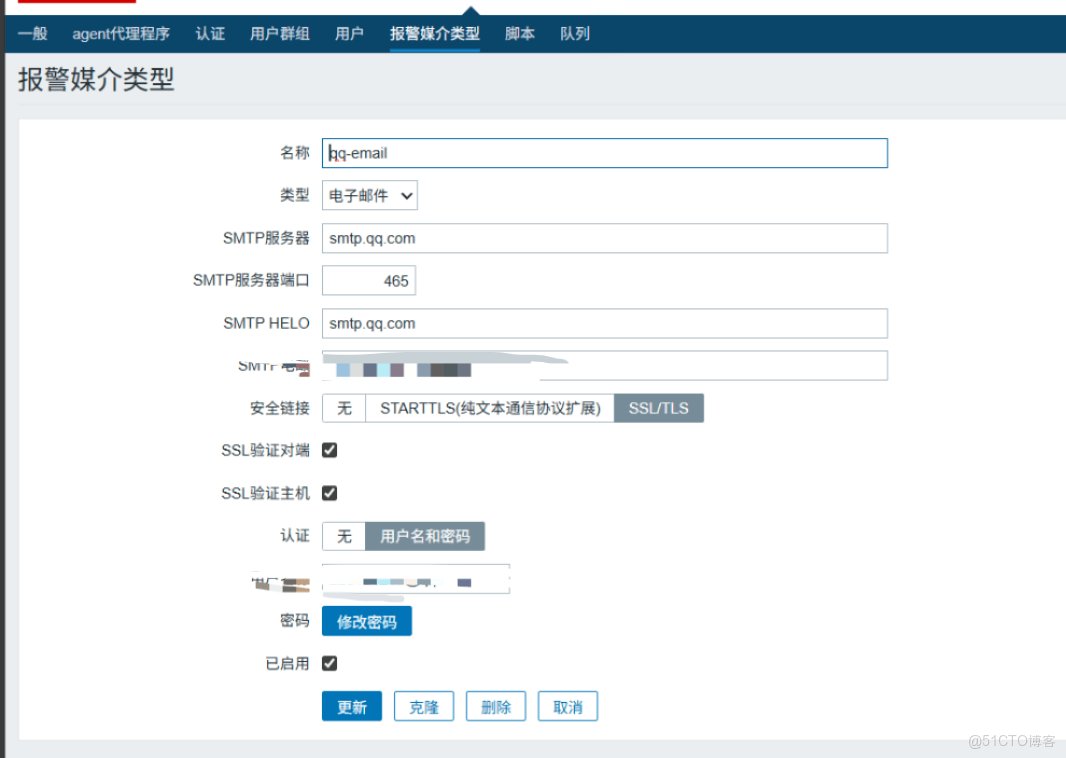Set authentication to 无

(343, 536)
